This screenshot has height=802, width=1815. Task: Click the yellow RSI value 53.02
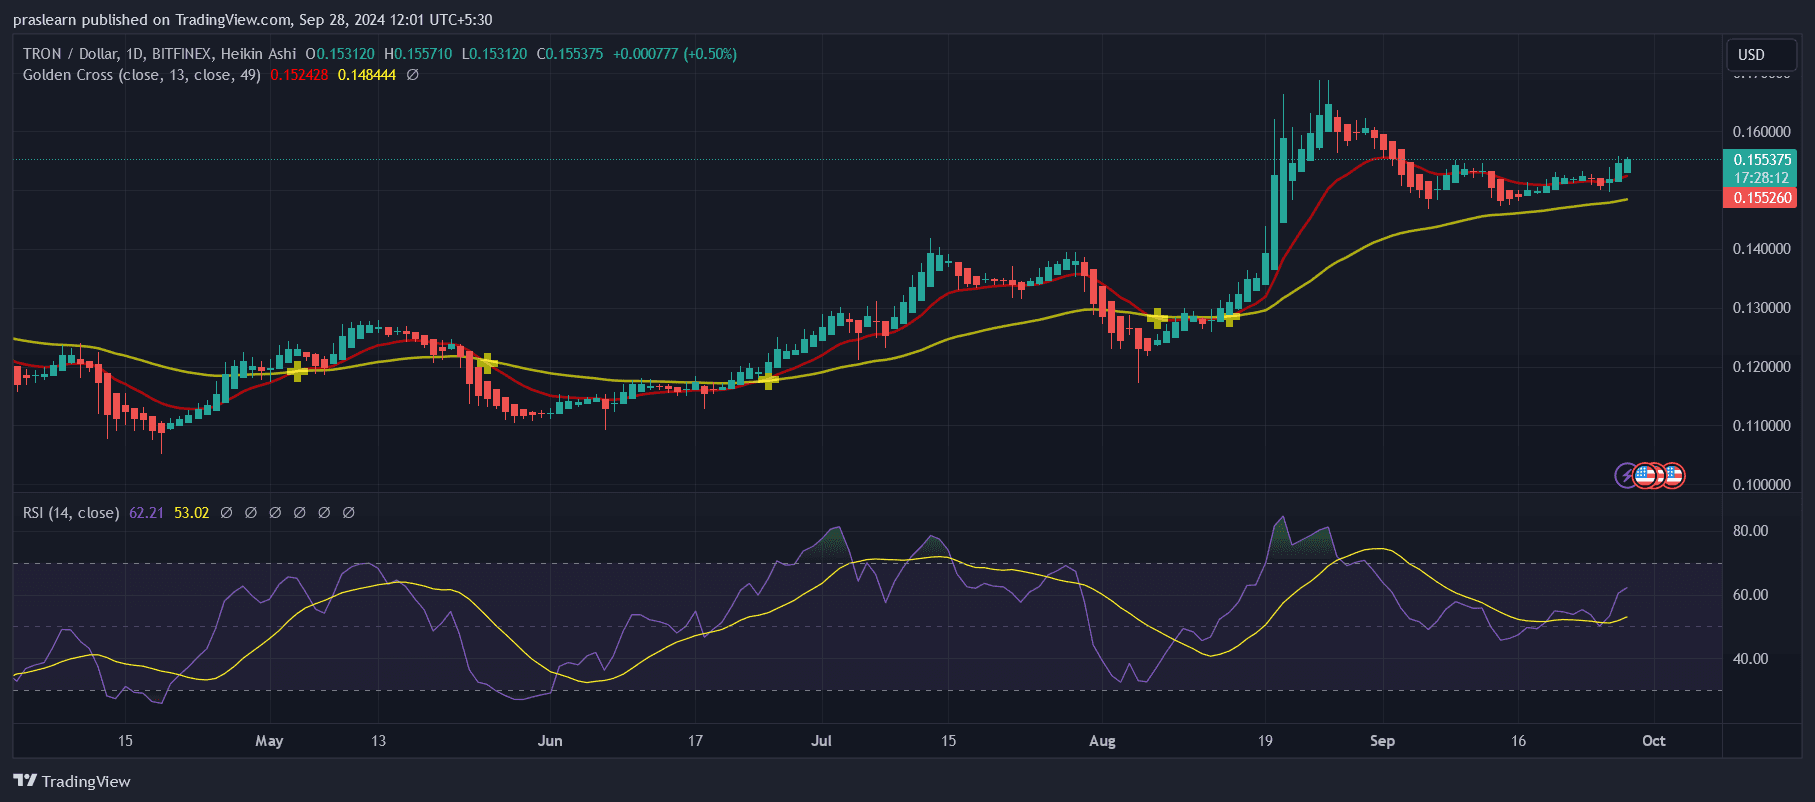click(x=192, y=513)
